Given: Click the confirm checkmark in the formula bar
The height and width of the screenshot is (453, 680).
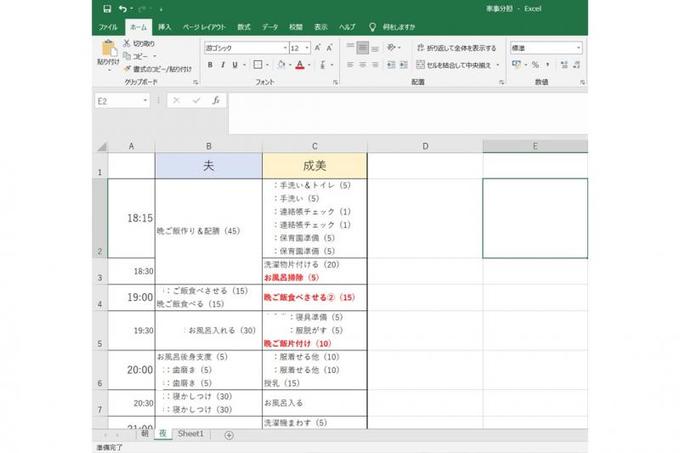Looking at the screenshot, I should 196,101.
